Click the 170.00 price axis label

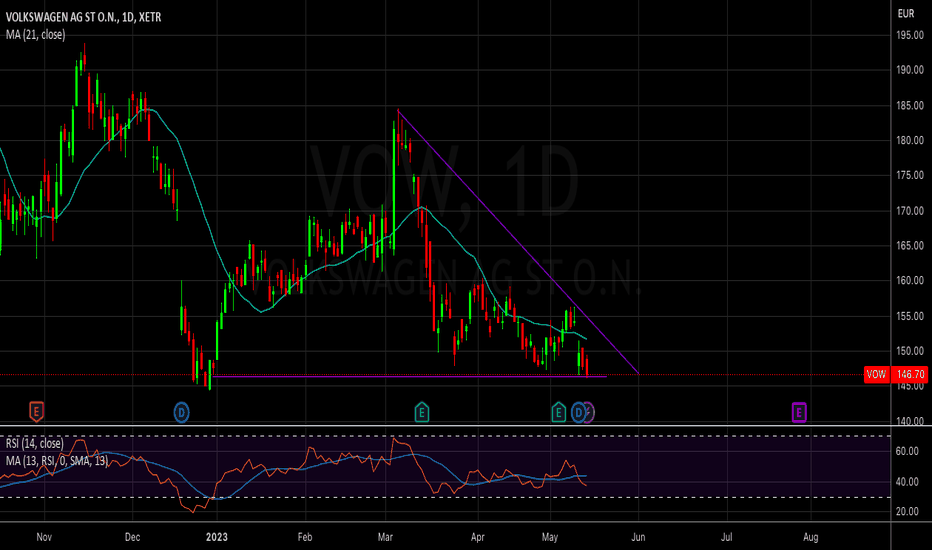(x=910, y=210)
